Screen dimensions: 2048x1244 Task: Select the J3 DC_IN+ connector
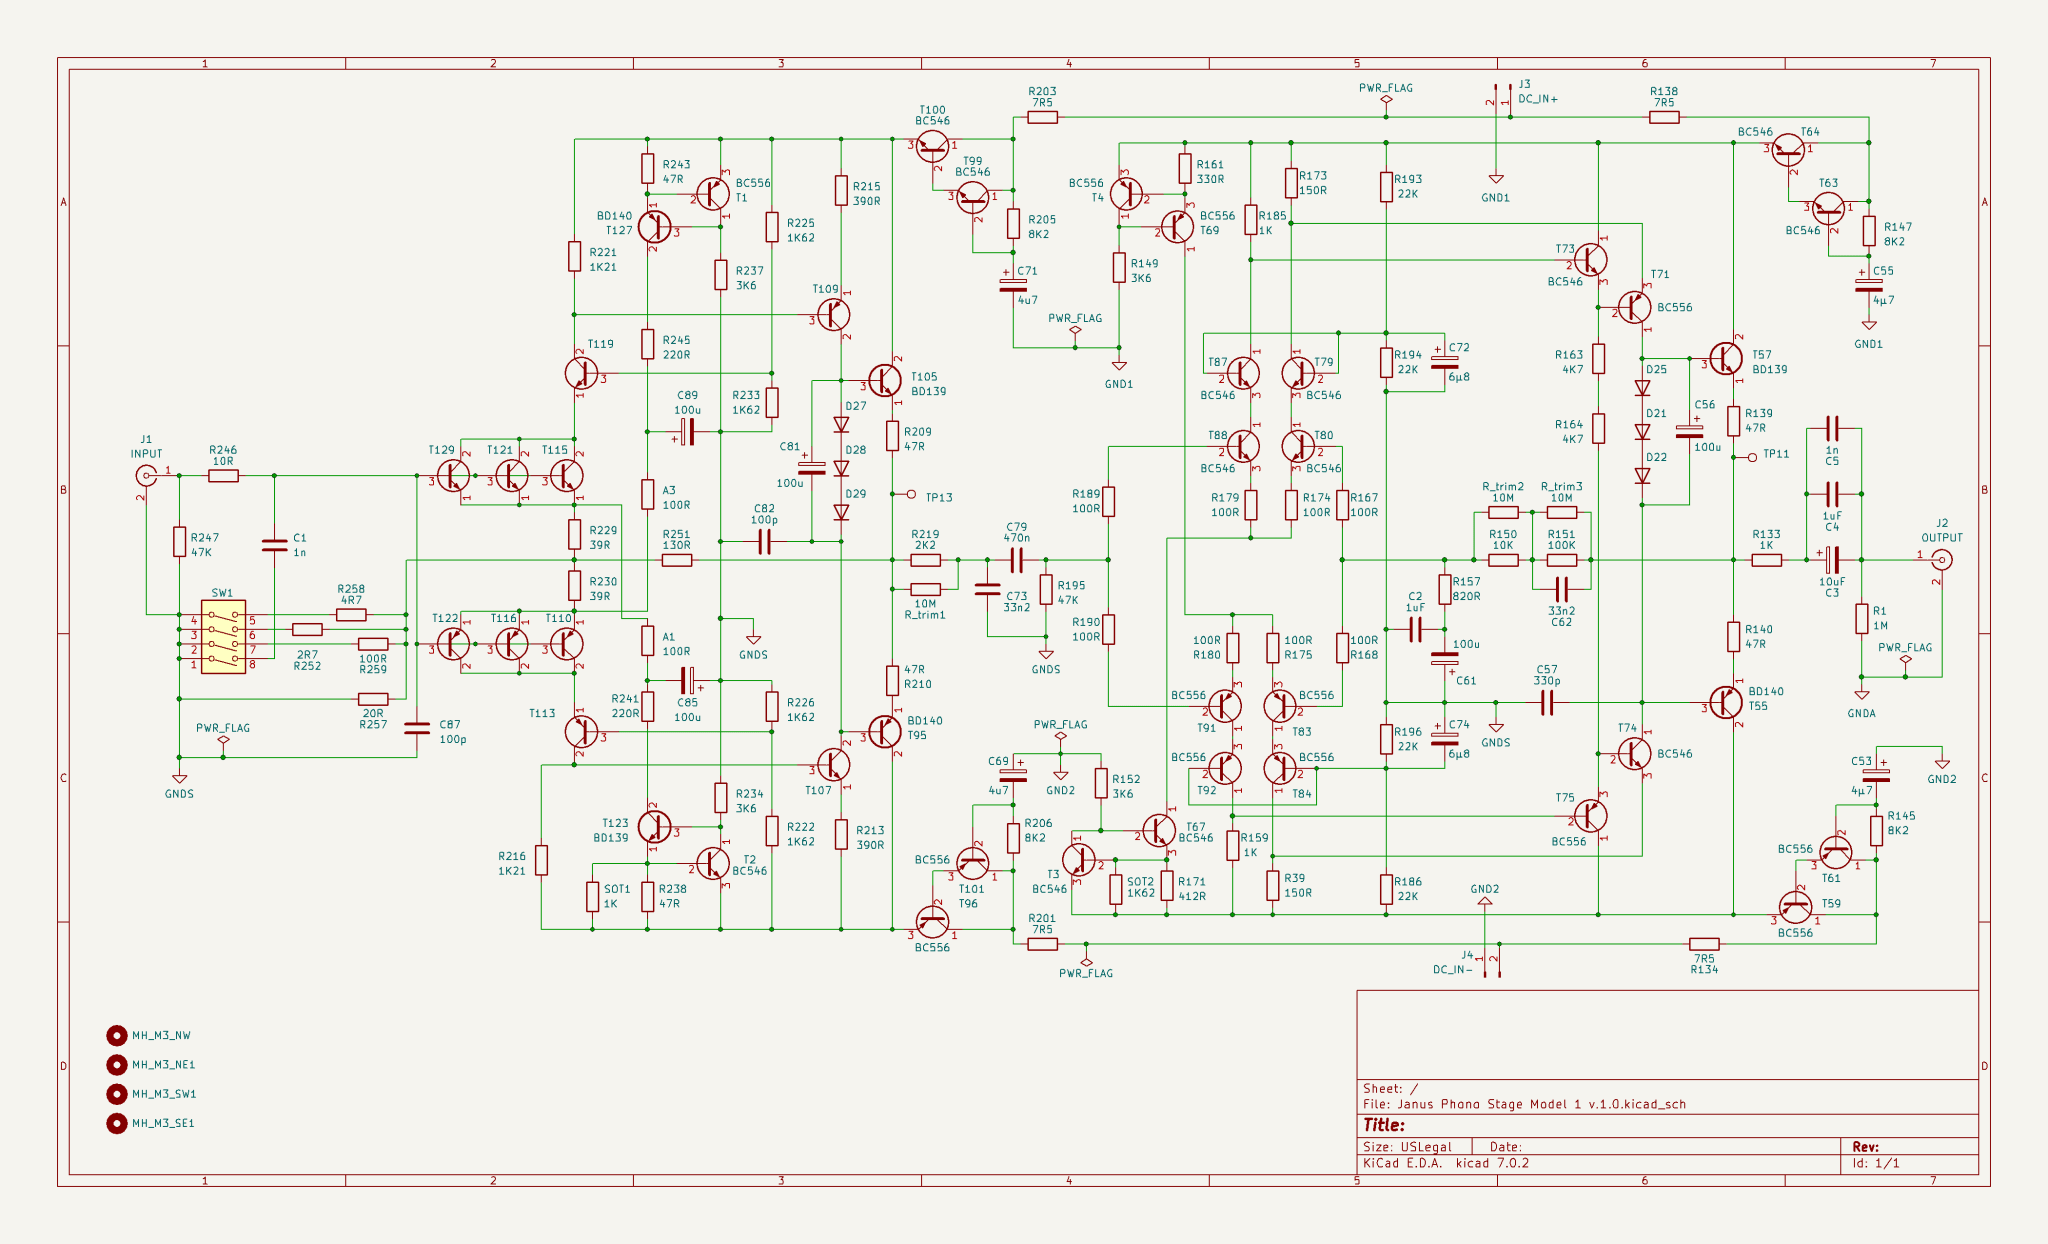coord(1503,98)
